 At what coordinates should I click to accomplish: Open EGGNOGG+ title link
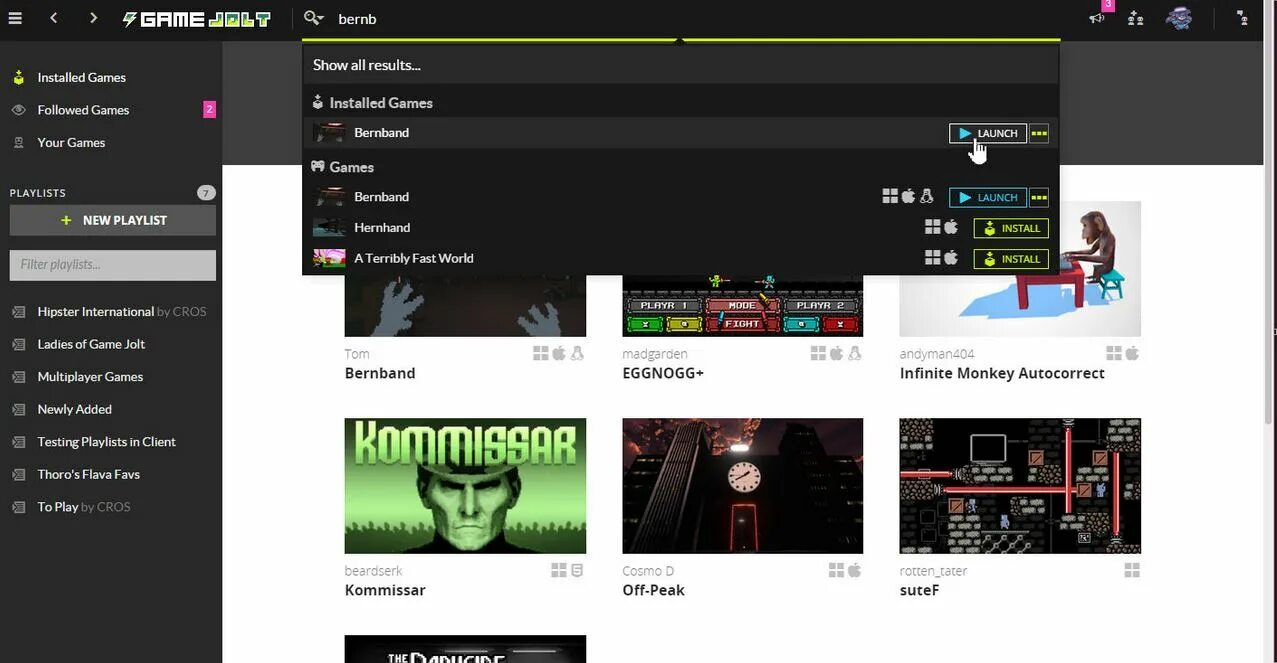[663, 373]
